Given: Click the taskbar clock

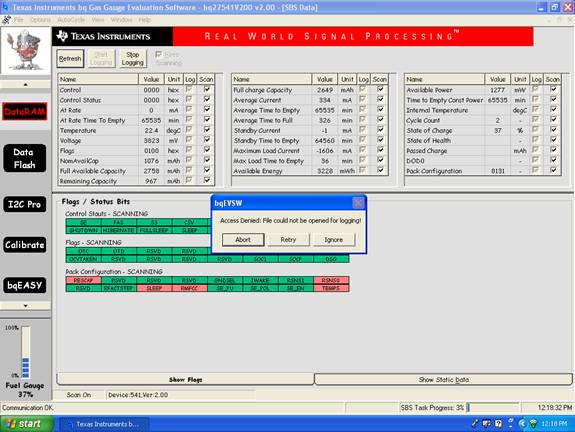Looking at the screenshot, I should (554, 424).
